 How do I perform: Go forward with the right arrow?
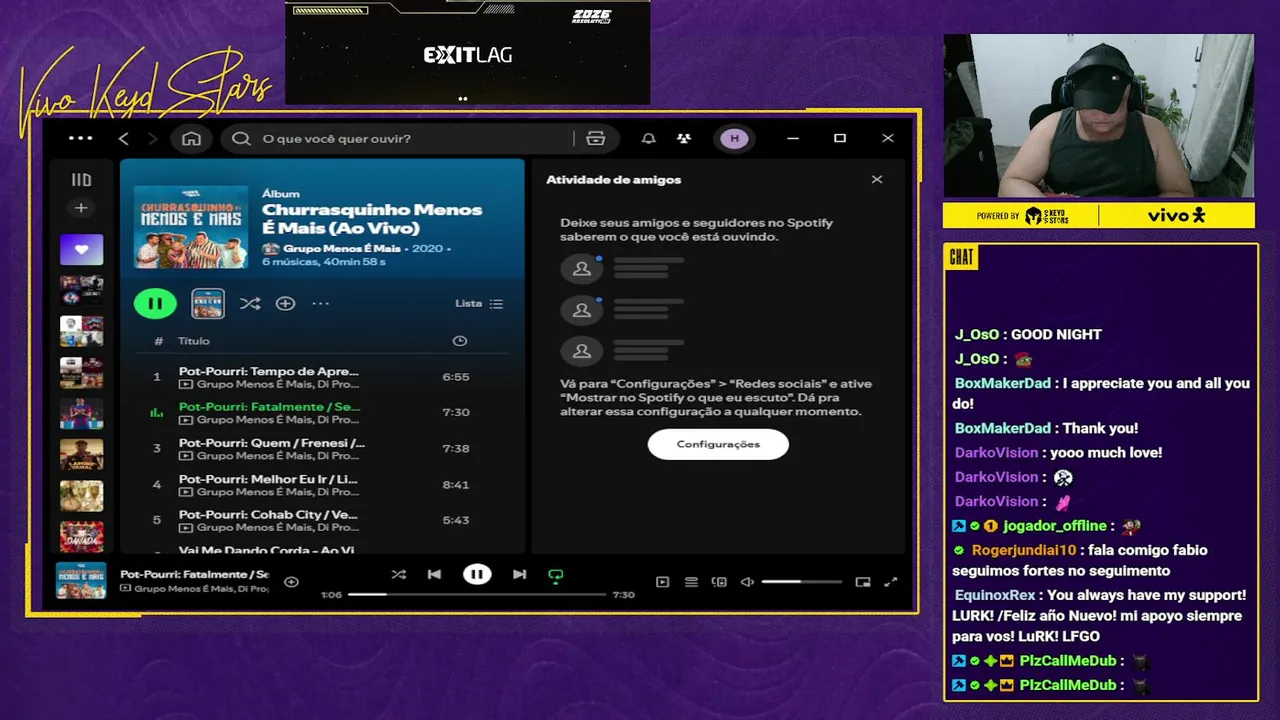(152, 138)
